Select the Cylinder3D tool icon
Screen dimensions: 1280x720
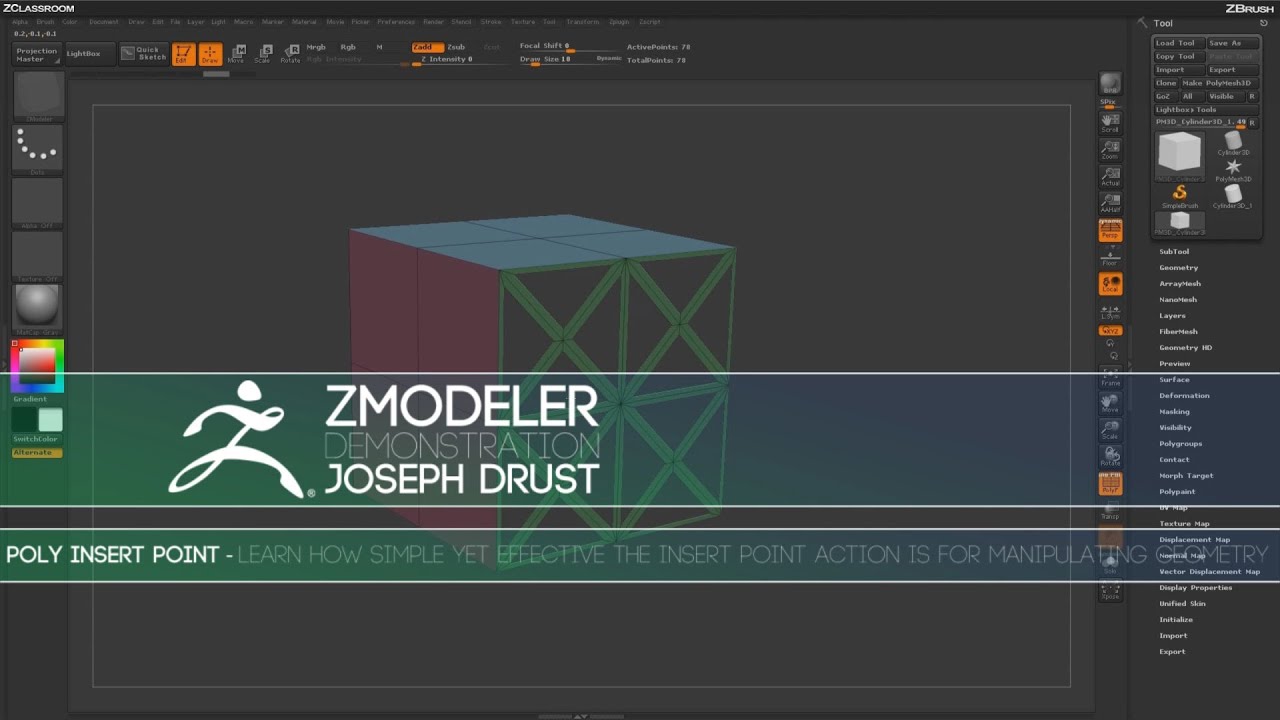tap(1233, 144)
